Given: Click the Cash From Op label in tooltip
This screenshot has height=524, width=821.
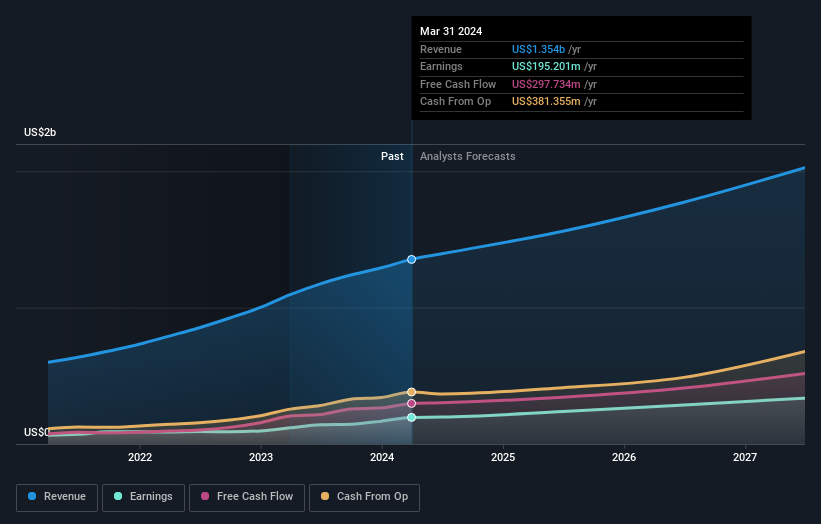Looking at the screenshot, I should (456, 102).
